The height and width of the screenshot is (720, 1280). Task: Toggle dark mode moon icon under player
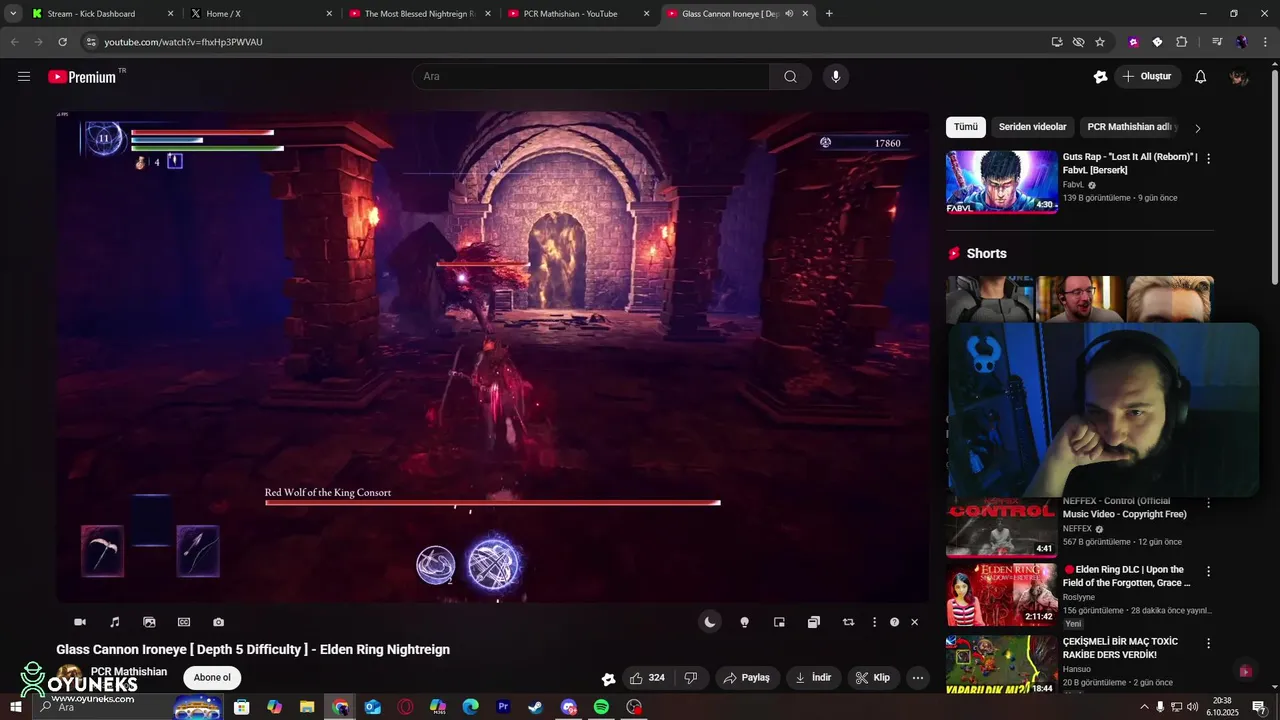pyautogui.click(x=709, y=622)
